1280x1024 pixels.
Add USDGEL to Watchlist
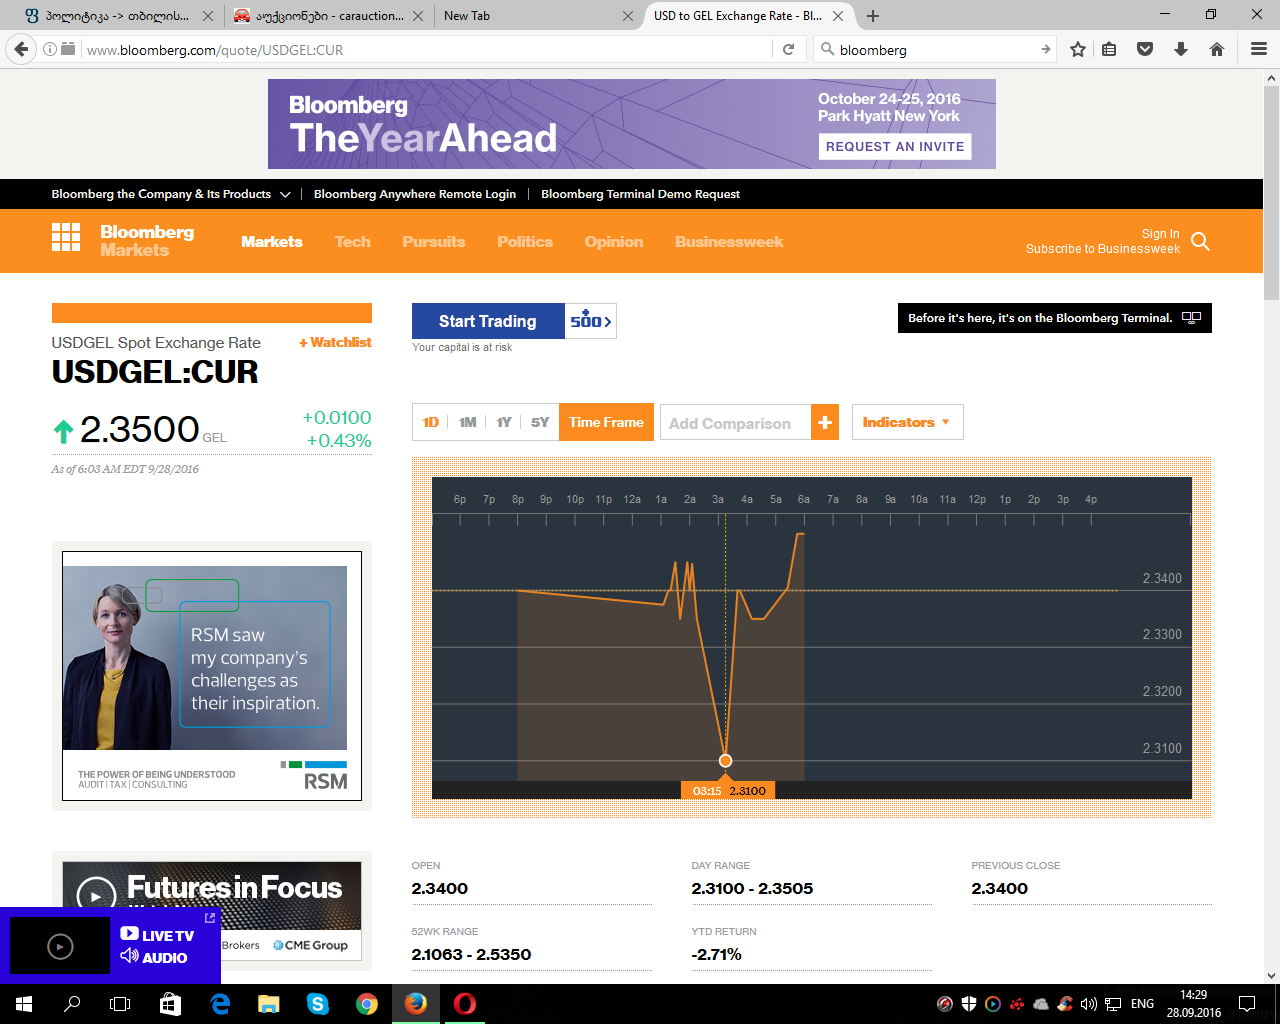click(x=335, y=342)
